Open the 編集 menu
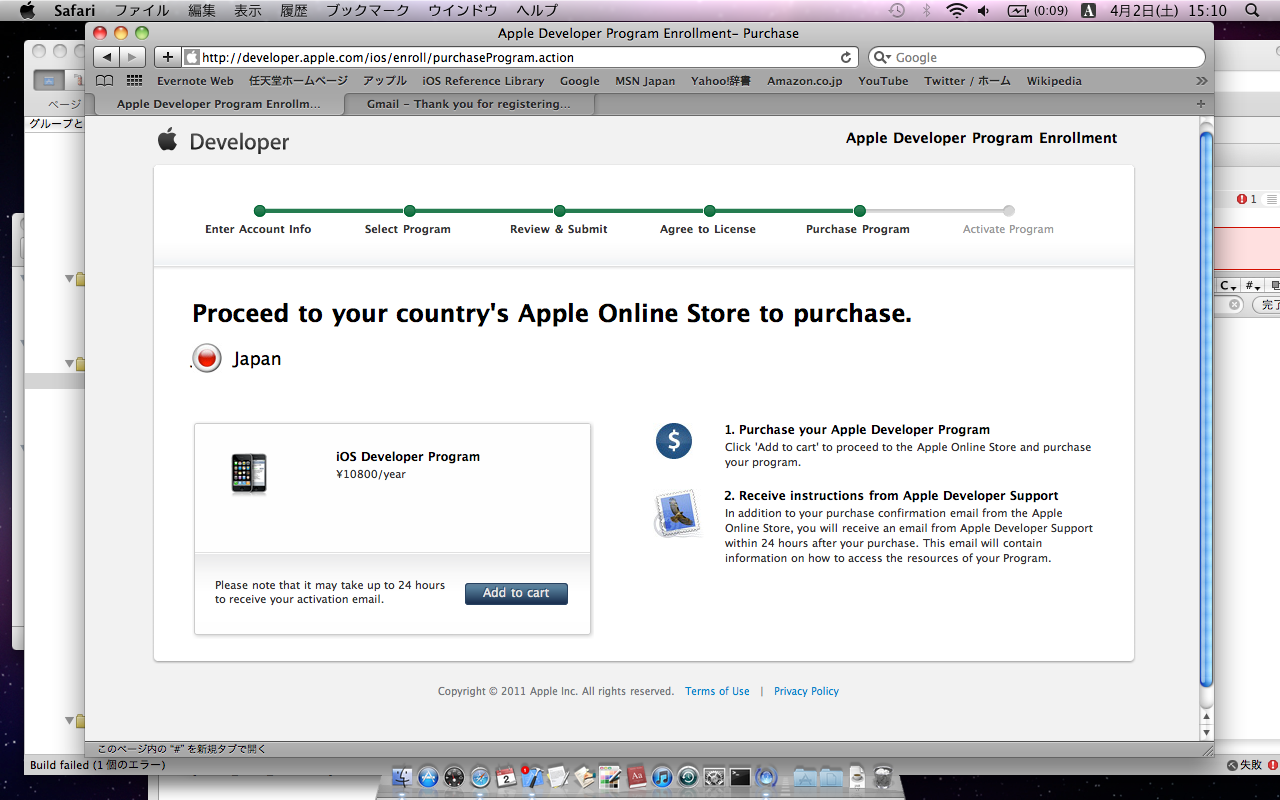1280x800 pixels. point(202,10)
